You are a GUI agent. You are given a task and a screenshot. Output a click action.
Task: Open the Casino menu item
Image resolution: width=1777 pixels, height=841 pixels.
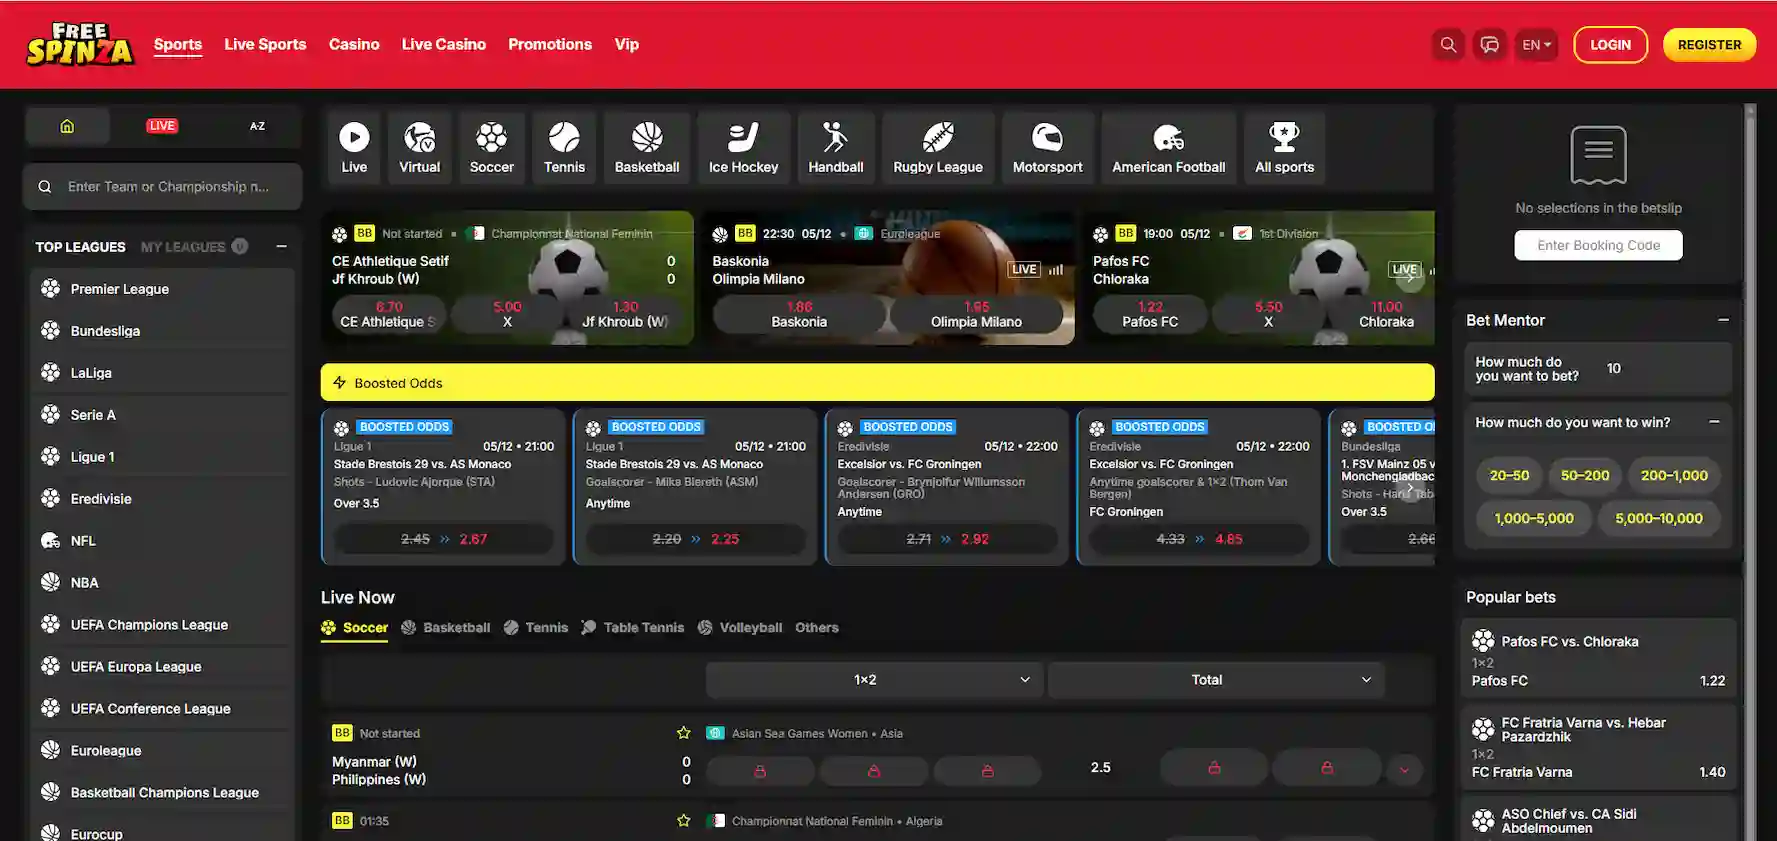(x=354, y=45)
